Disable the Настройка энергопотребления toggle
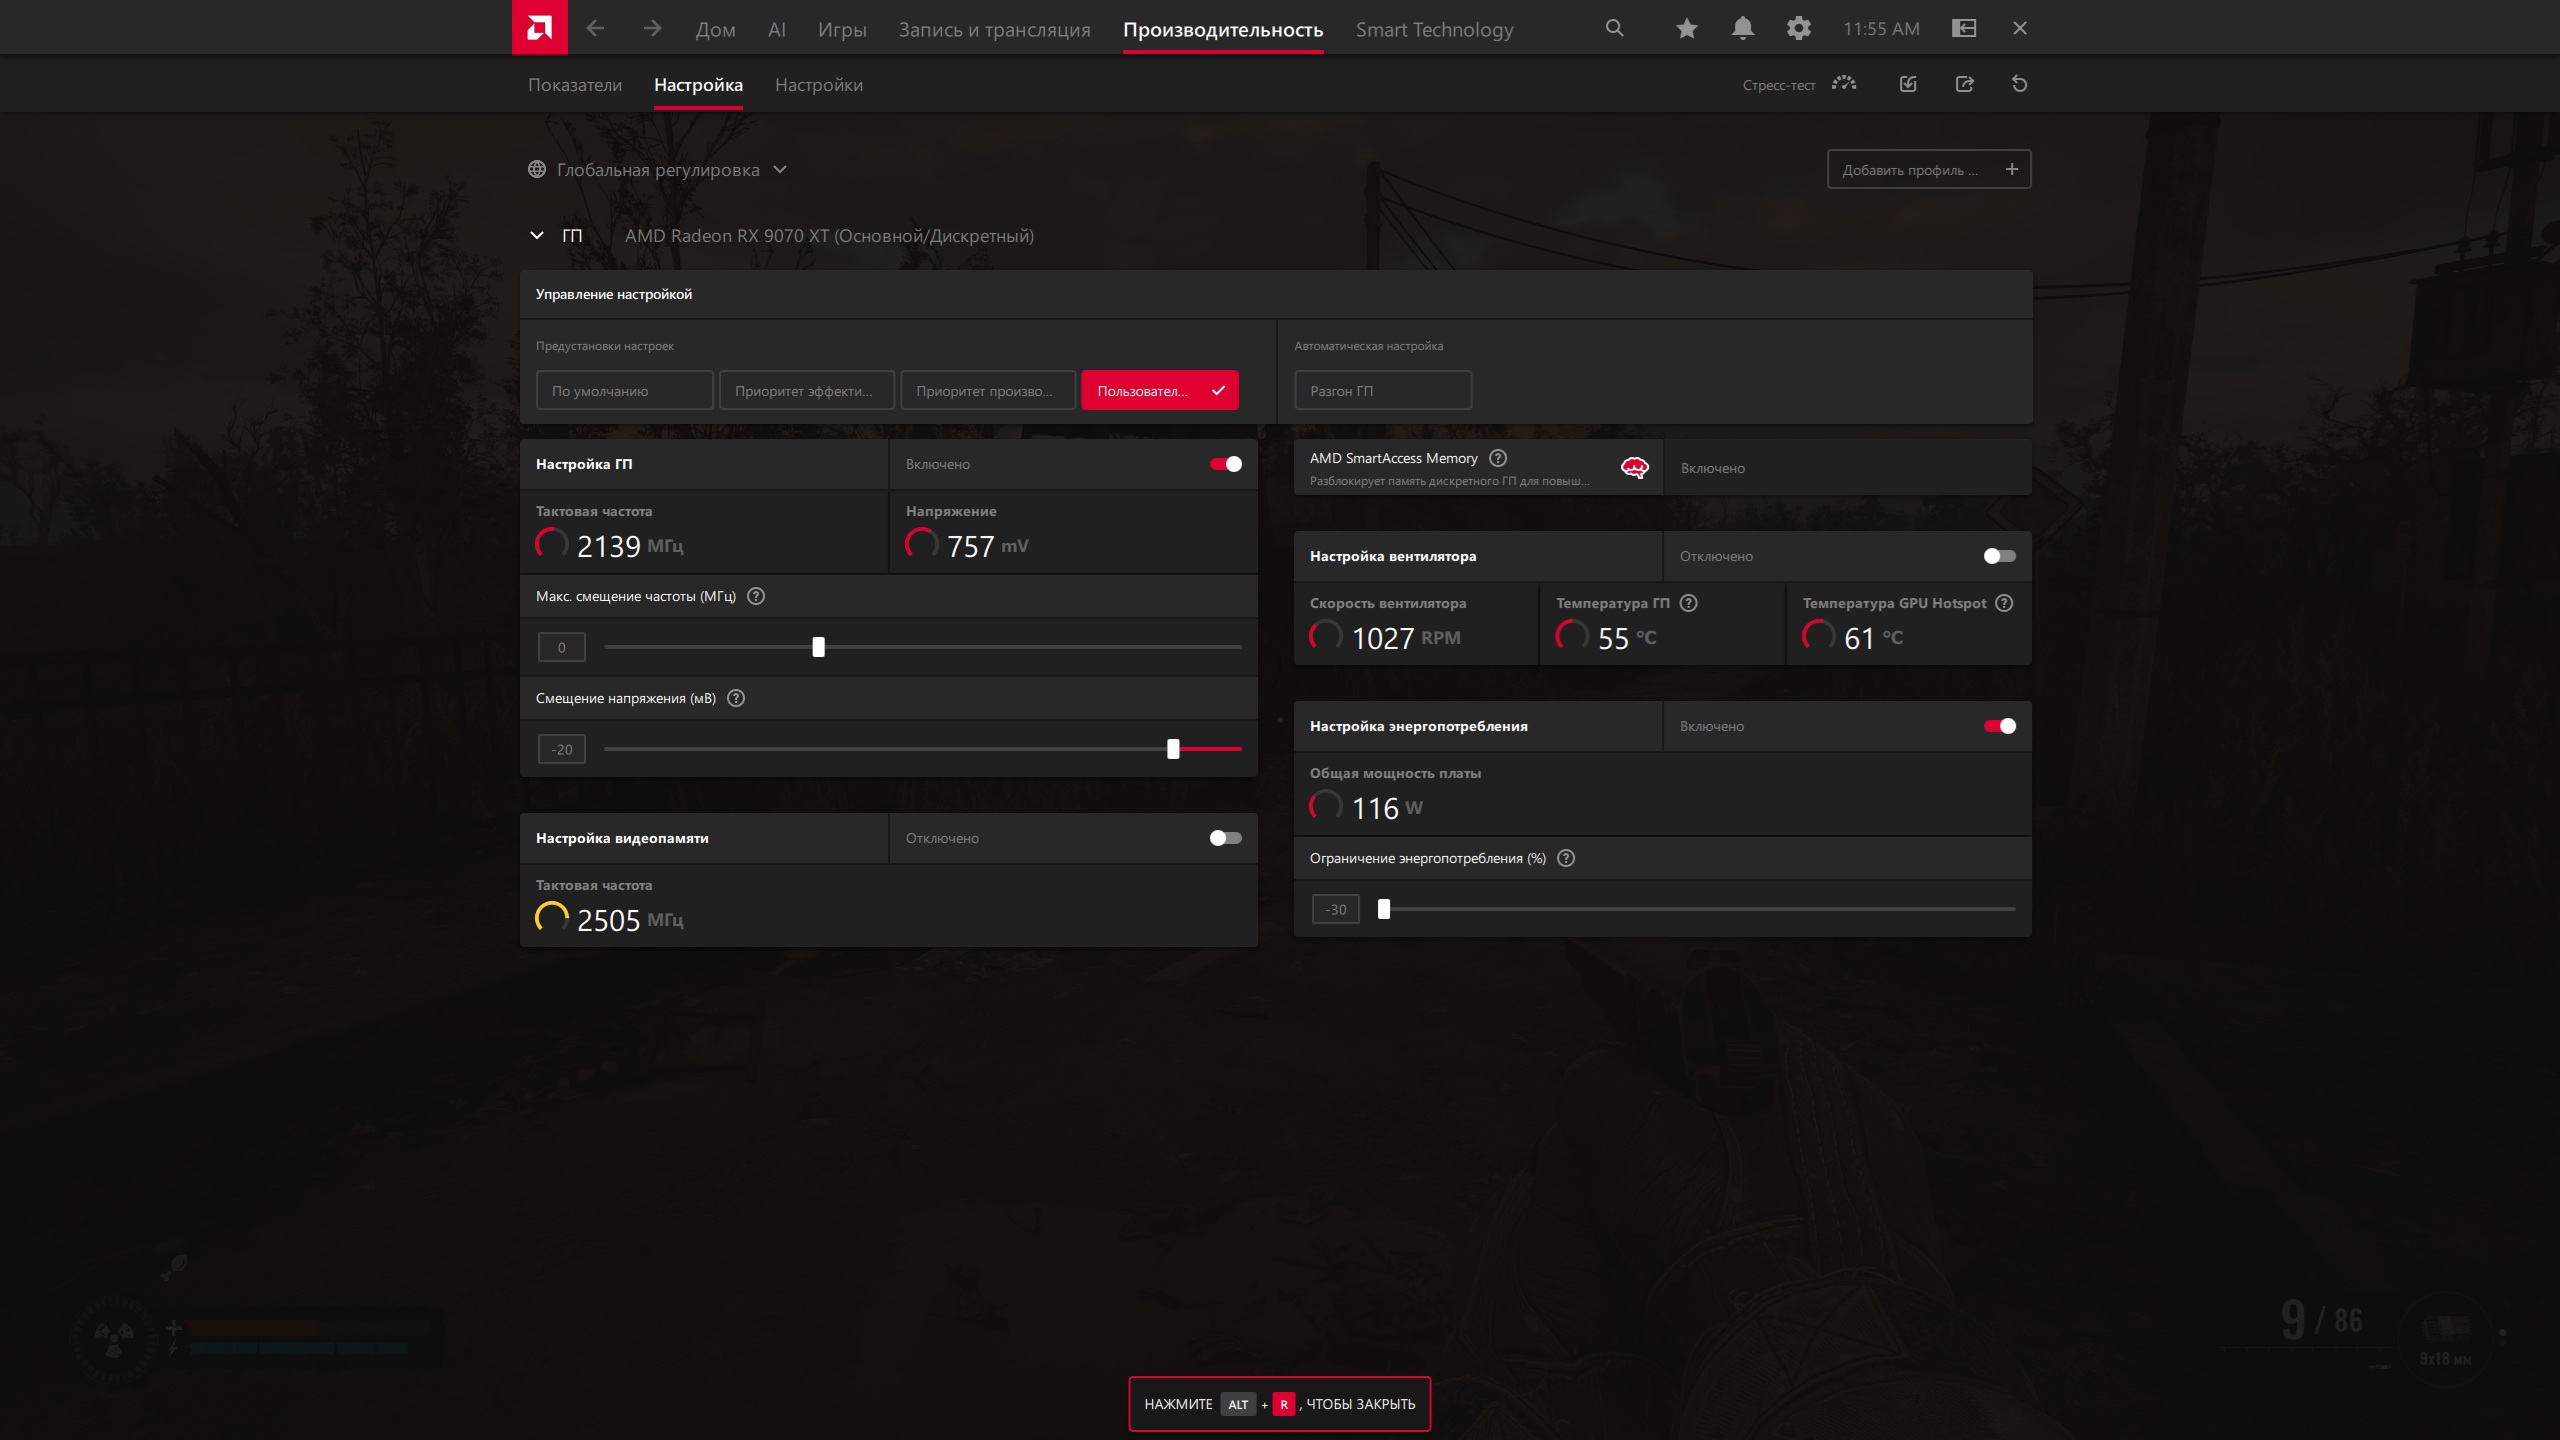This screenshot has height=1440, width=2560. point(2000,726)
